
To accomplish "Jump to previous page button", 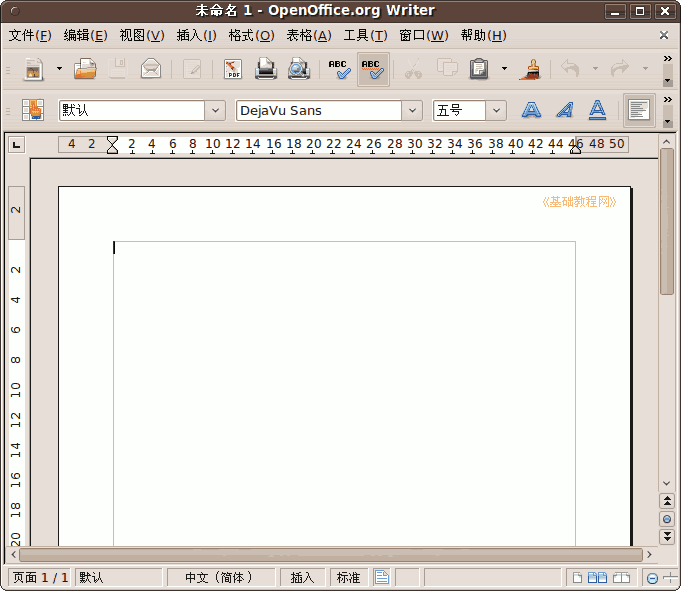I will [x=667, y=501].
